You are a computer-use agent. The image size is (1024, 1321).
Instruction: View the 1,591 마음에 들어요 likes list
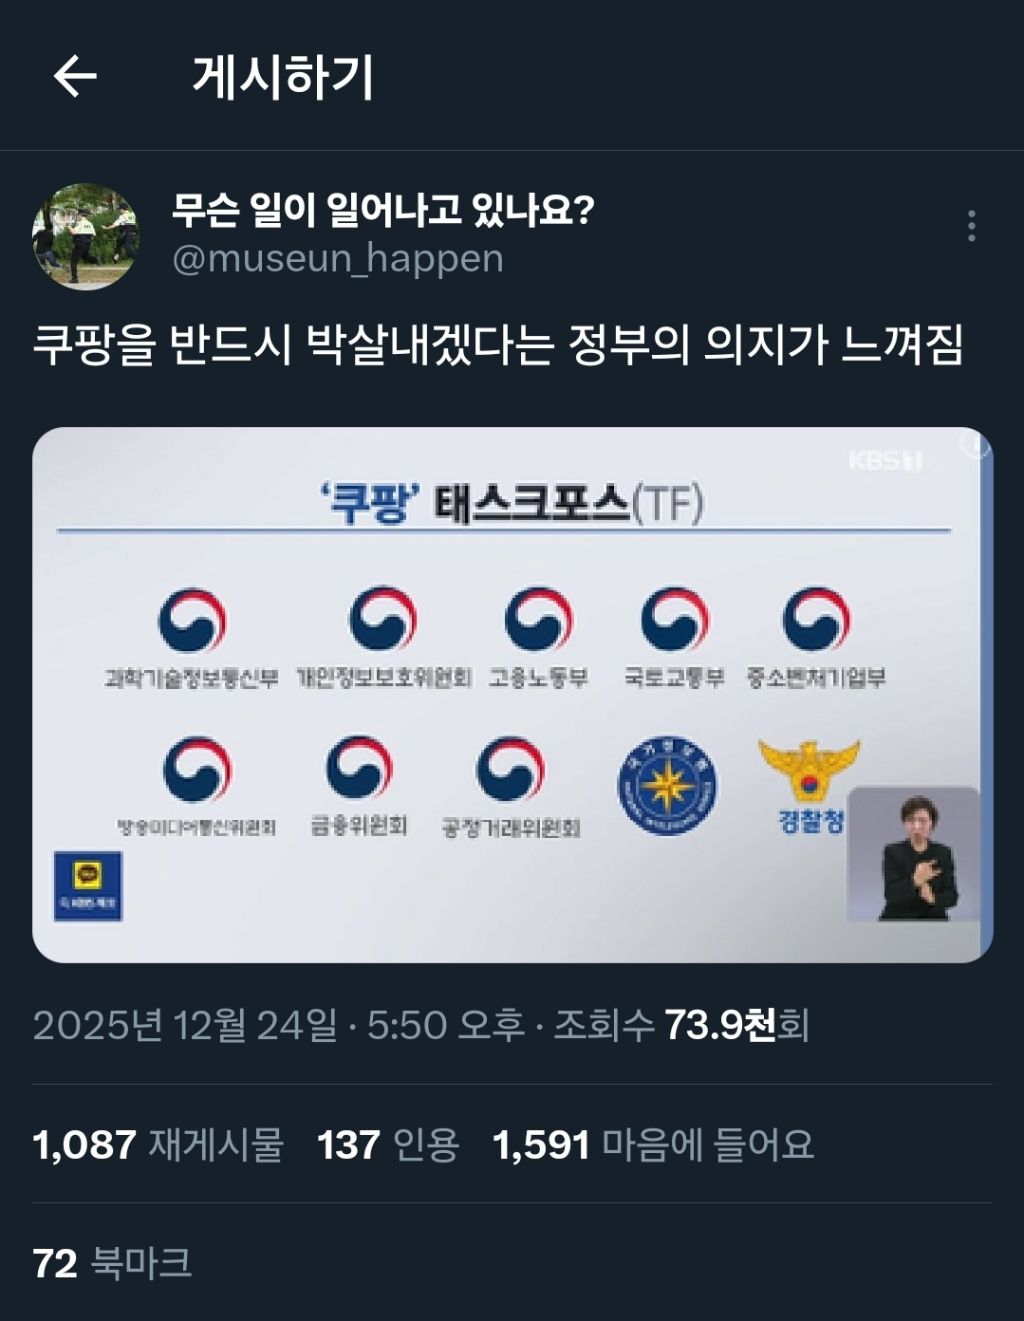653,1144
